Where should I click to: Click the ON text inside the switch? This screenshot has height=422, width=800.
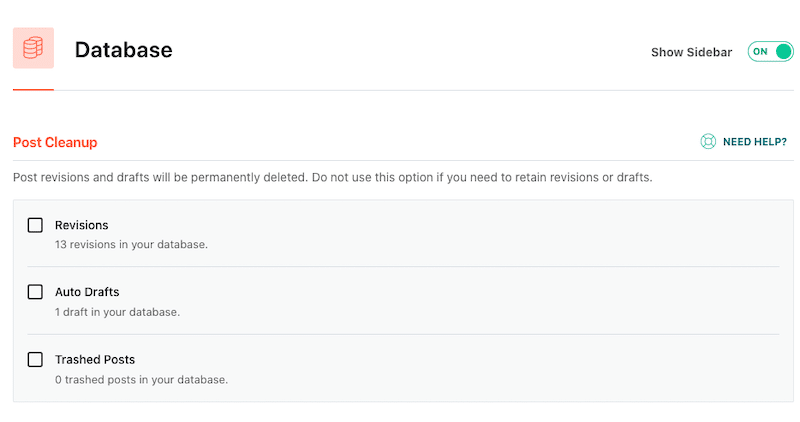[761, 52]
